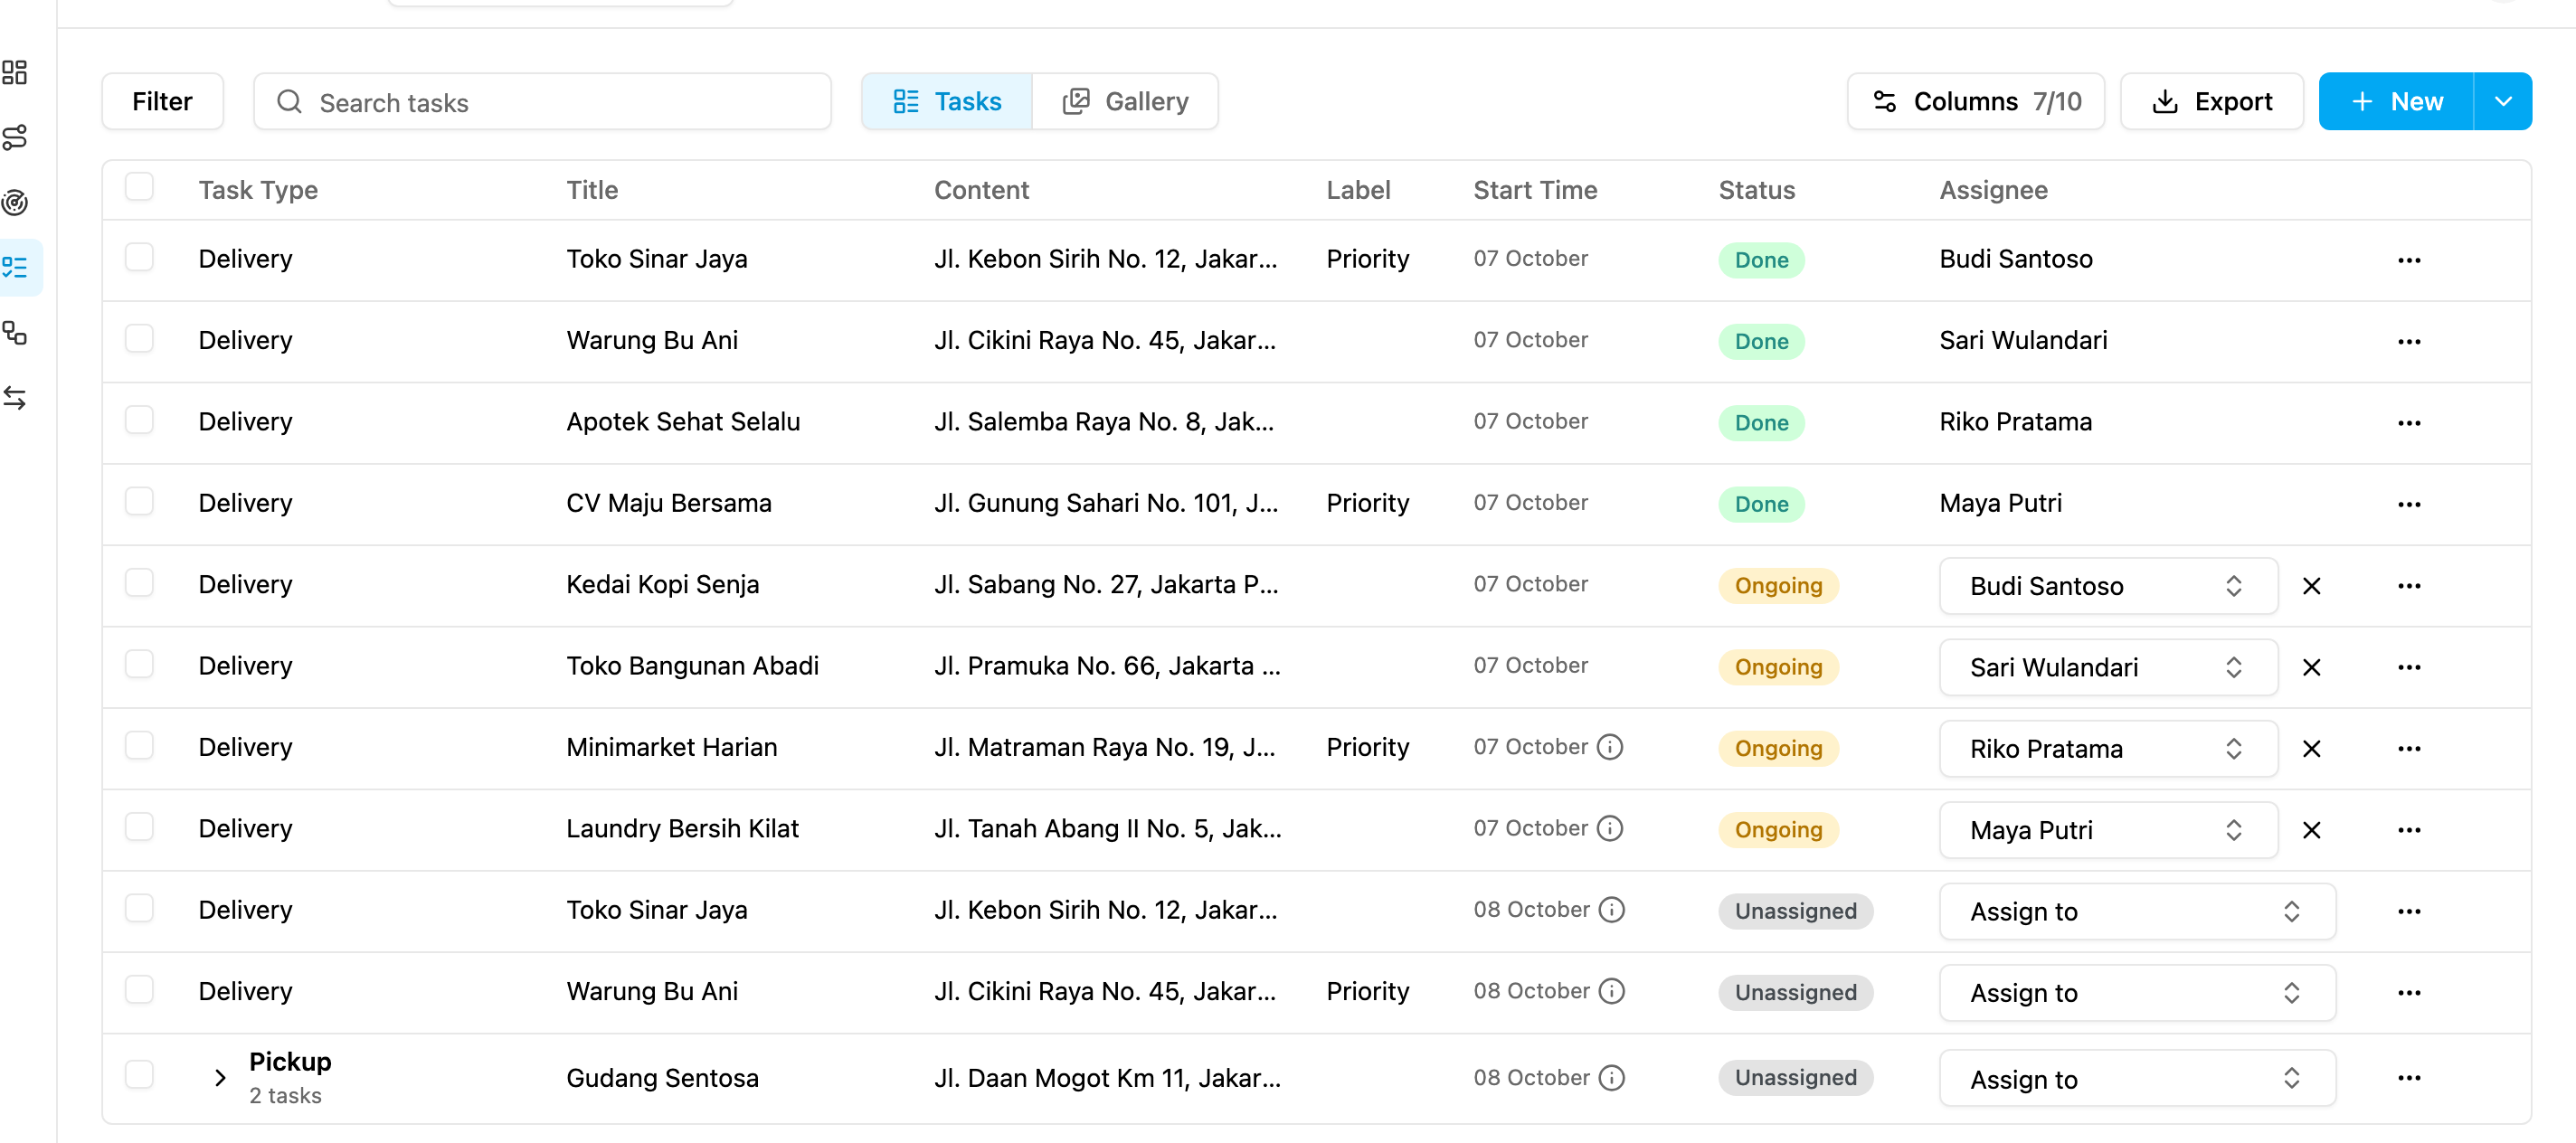2576x1143 pixels.
Task: Switch to the Gallery view tab
Action: 1125,101
